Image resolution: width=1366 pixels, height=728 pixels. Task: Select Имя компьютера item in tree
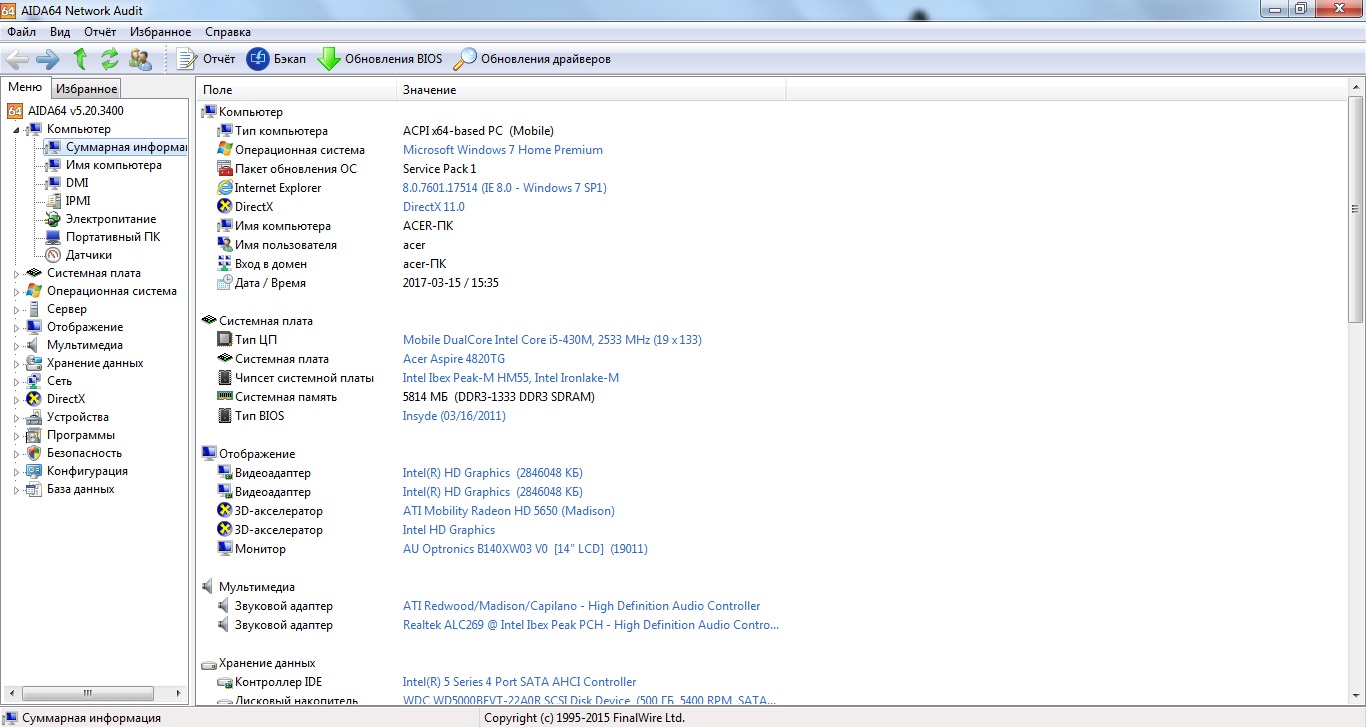[x=114, y=165]
